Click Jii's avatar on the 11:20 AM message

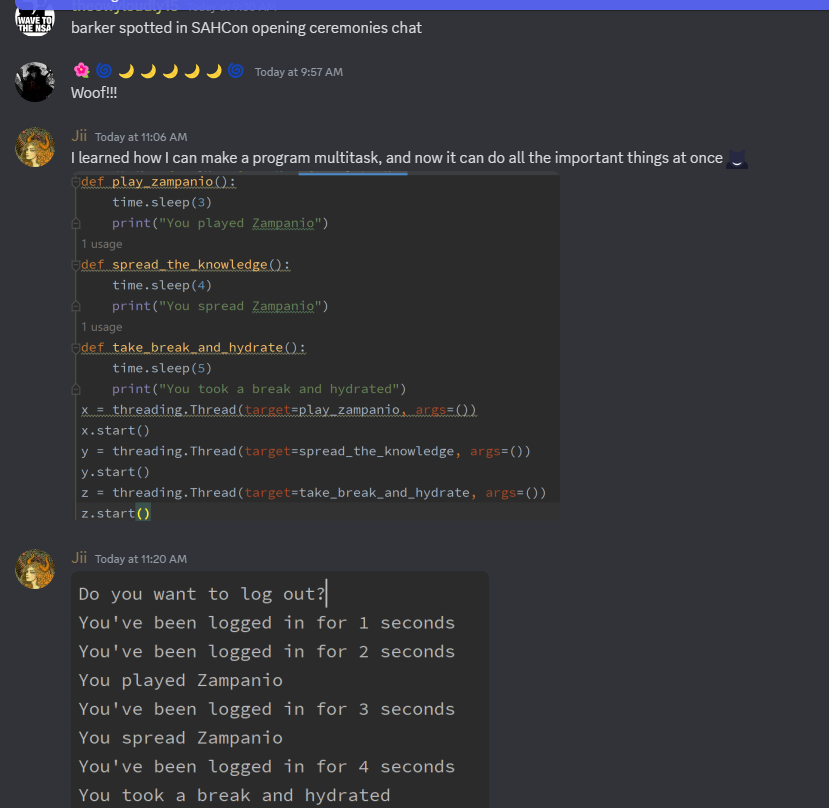35,569
